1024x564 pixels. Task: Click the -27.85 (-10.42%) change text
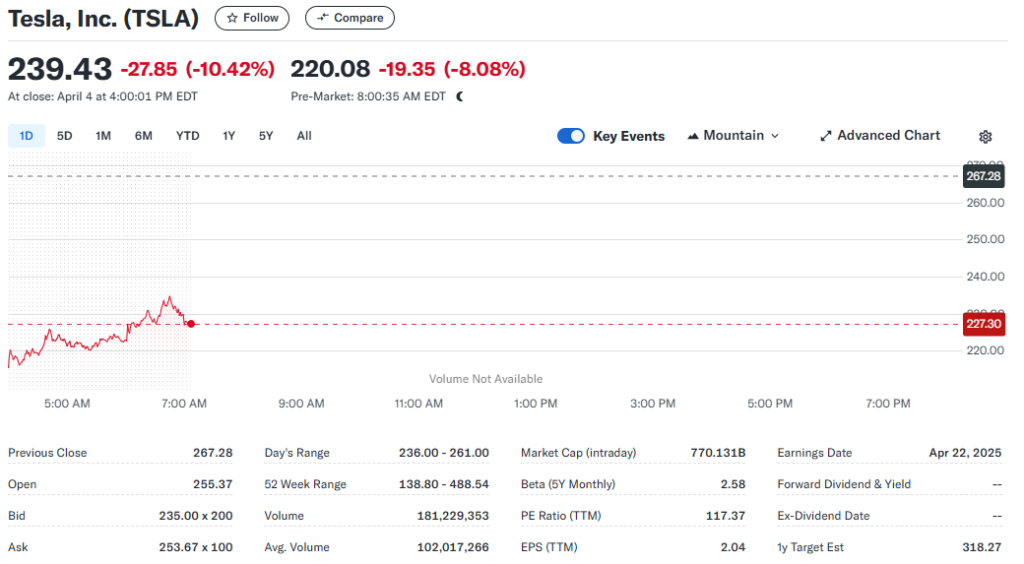[198, 69]
